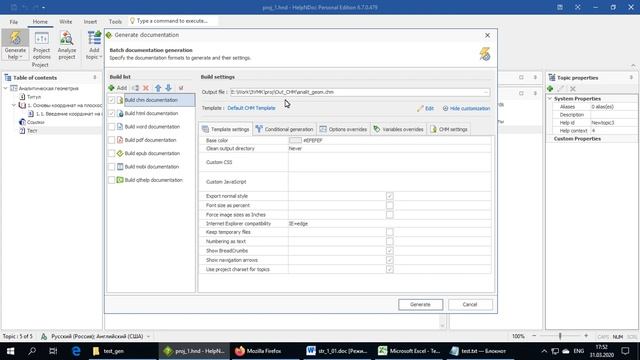Viewport: 640px width, 360px height.
Task: Switch to the Insert ribbon tab
Action: [x=90, y=22]
